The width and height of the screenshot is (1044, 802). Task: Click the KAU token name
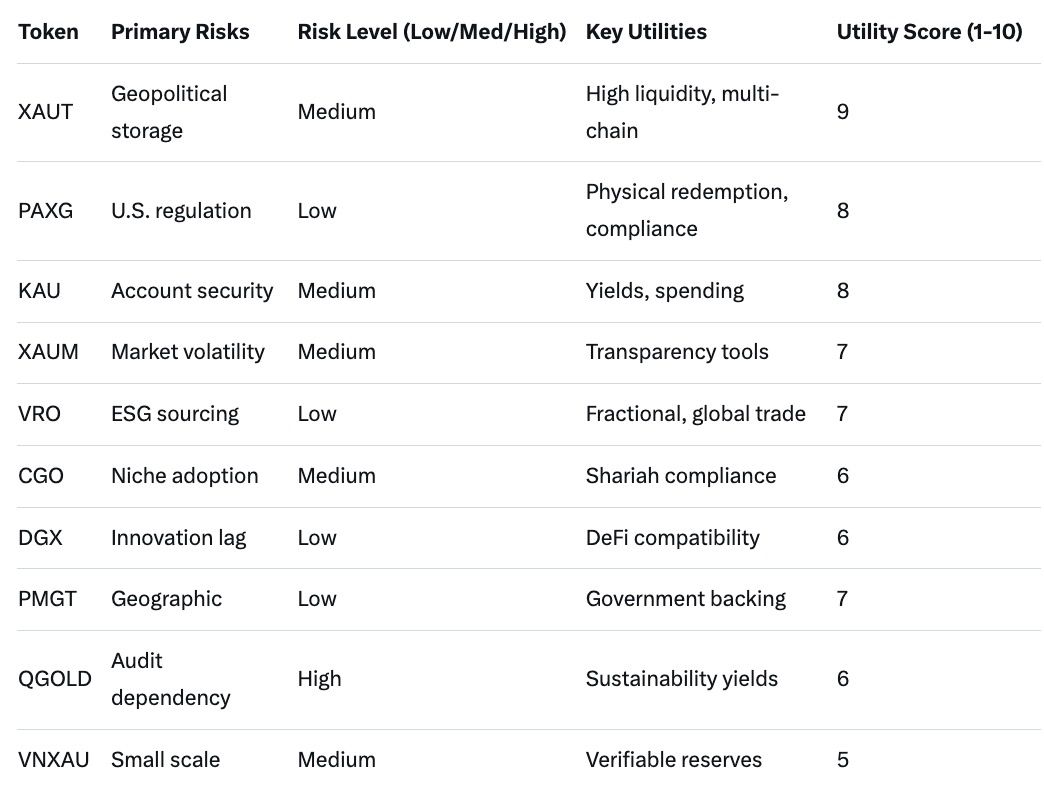click(40, 291)
